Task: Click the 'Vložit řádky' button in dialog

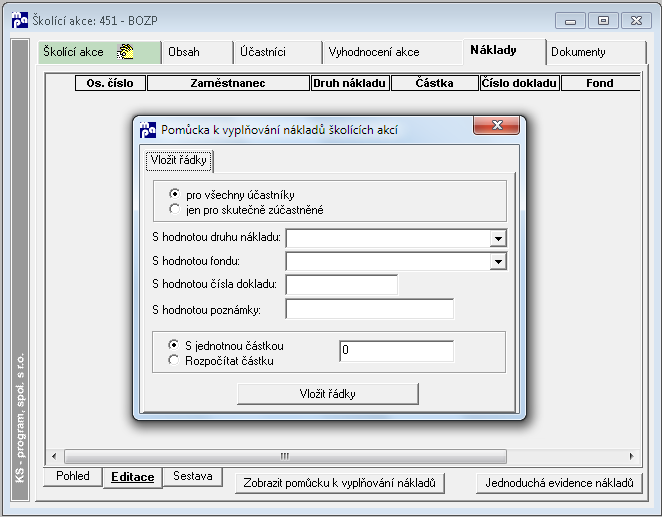Action: [x=328, y=394]
